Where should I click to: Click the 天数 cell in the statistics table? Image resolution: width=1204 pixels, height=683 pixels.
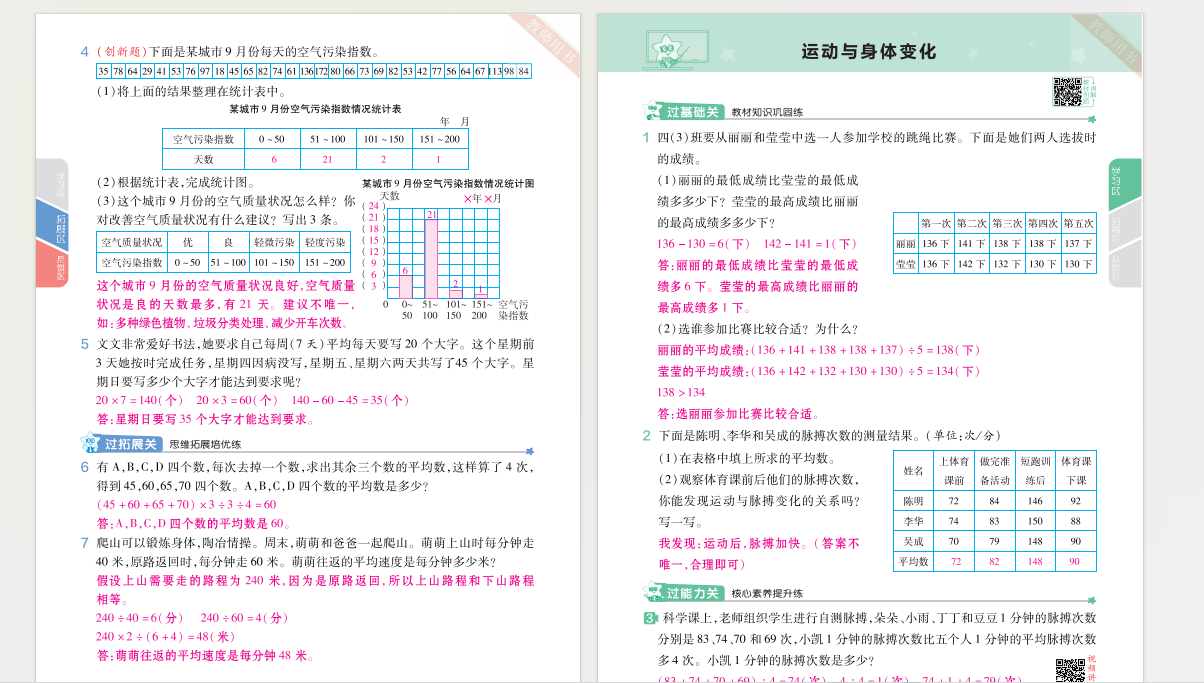point(203,159)
